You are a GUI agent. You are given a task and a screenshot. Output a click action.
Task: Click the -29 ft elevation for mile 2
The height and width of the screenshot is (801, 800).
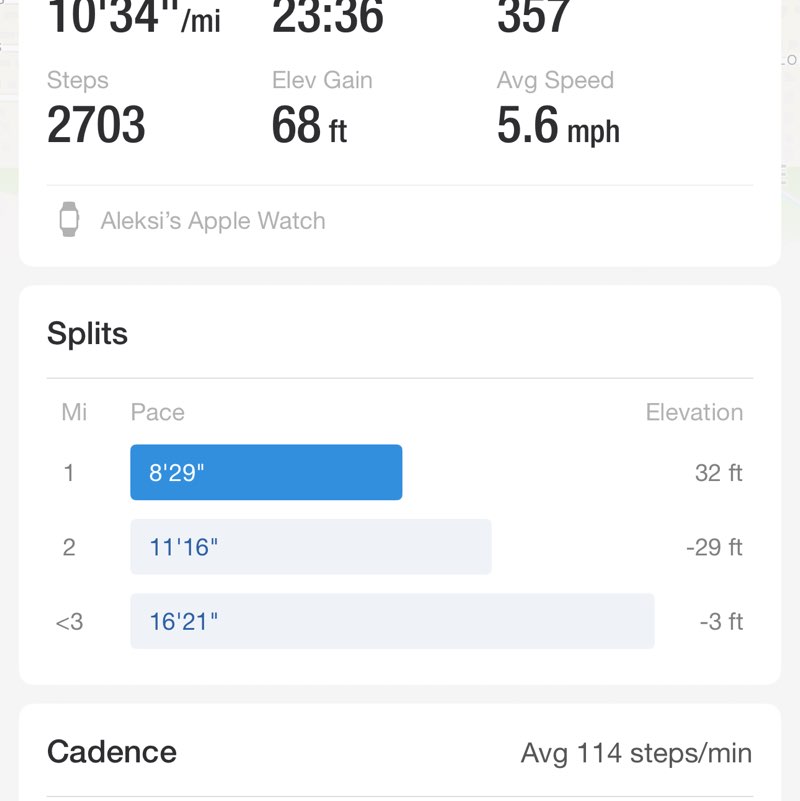(714, 547)
